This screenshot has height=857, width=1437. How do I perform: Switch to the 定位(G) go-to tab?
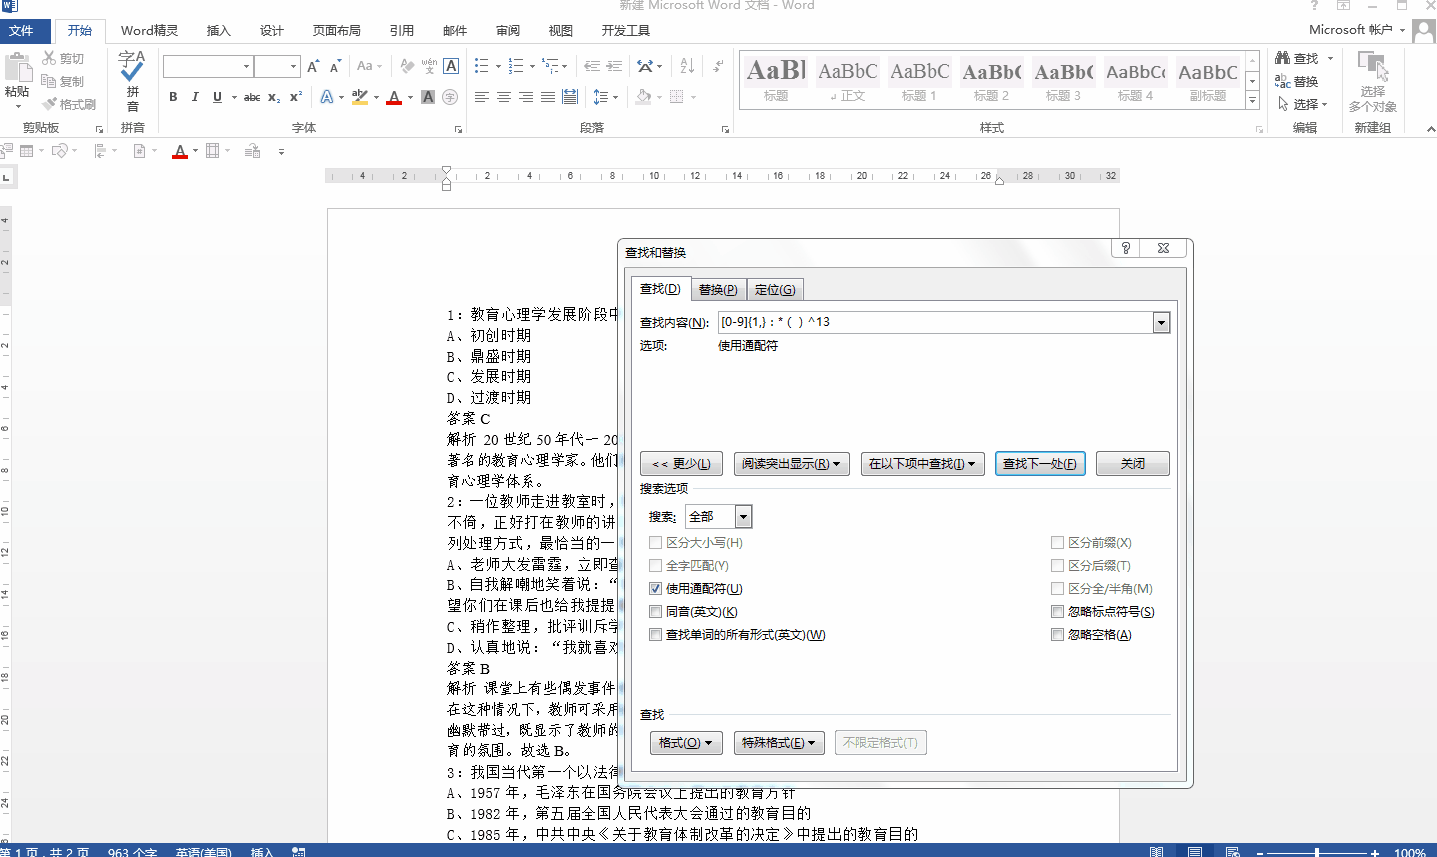(x=775, y=290)
